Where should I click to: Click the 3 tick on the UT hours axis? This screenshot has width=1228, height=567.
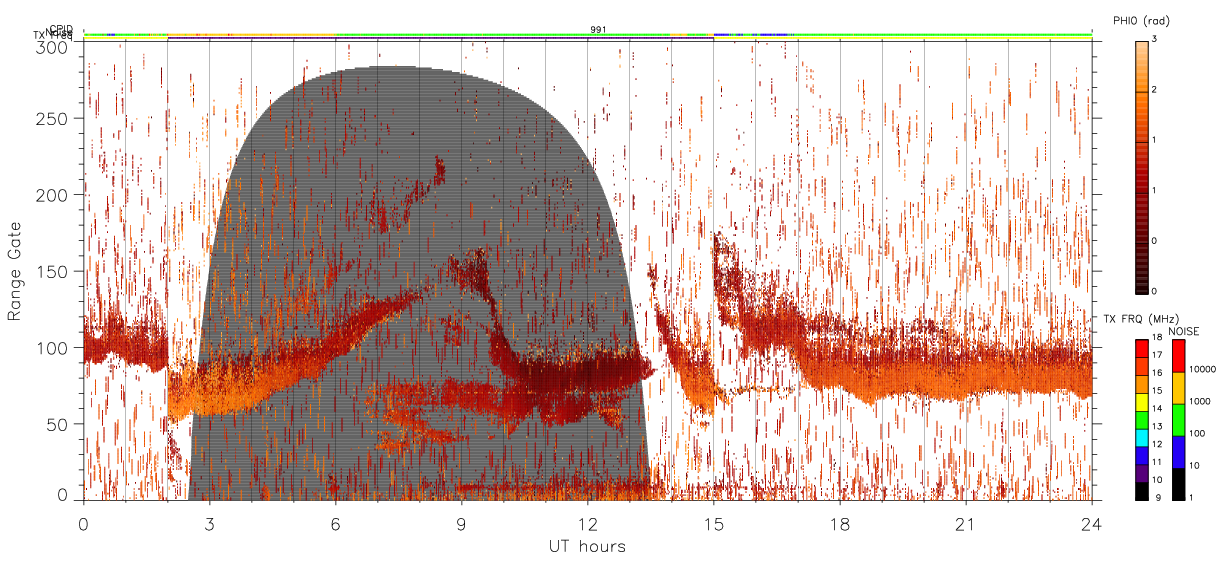tap(209, 523)
